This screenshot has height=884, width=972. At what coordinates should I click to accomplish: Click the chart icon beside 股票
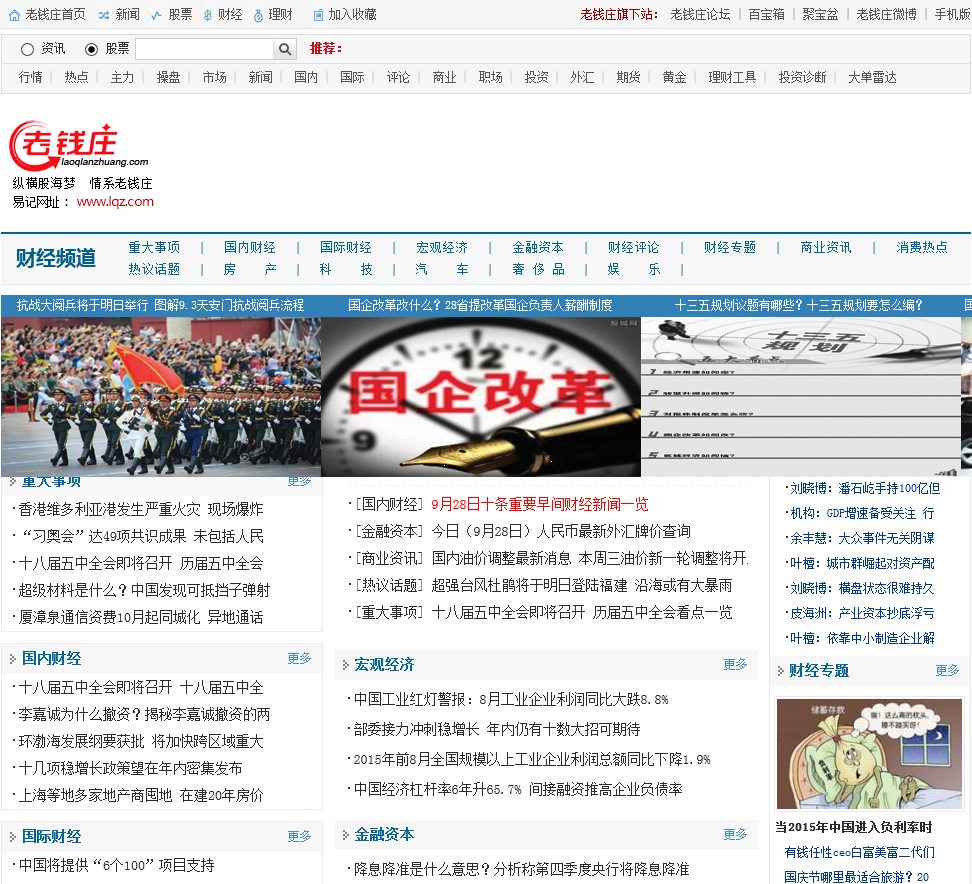click(157, 15)
